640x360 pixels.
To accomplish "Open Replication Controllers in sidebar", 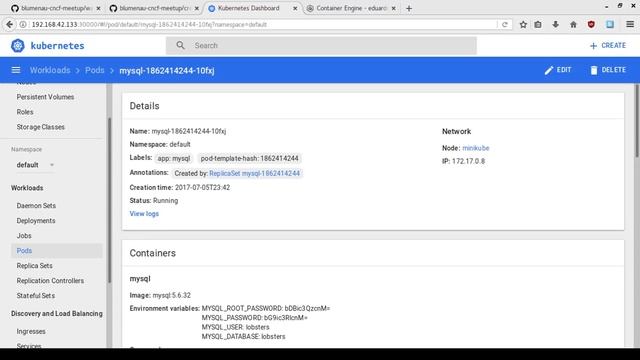I will click(50, 281).
